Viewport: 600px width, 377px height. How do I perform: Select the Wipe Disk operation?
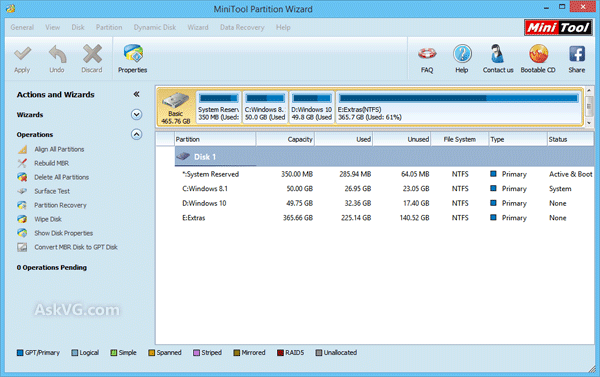pyautogui.click(x=48, y=219)
